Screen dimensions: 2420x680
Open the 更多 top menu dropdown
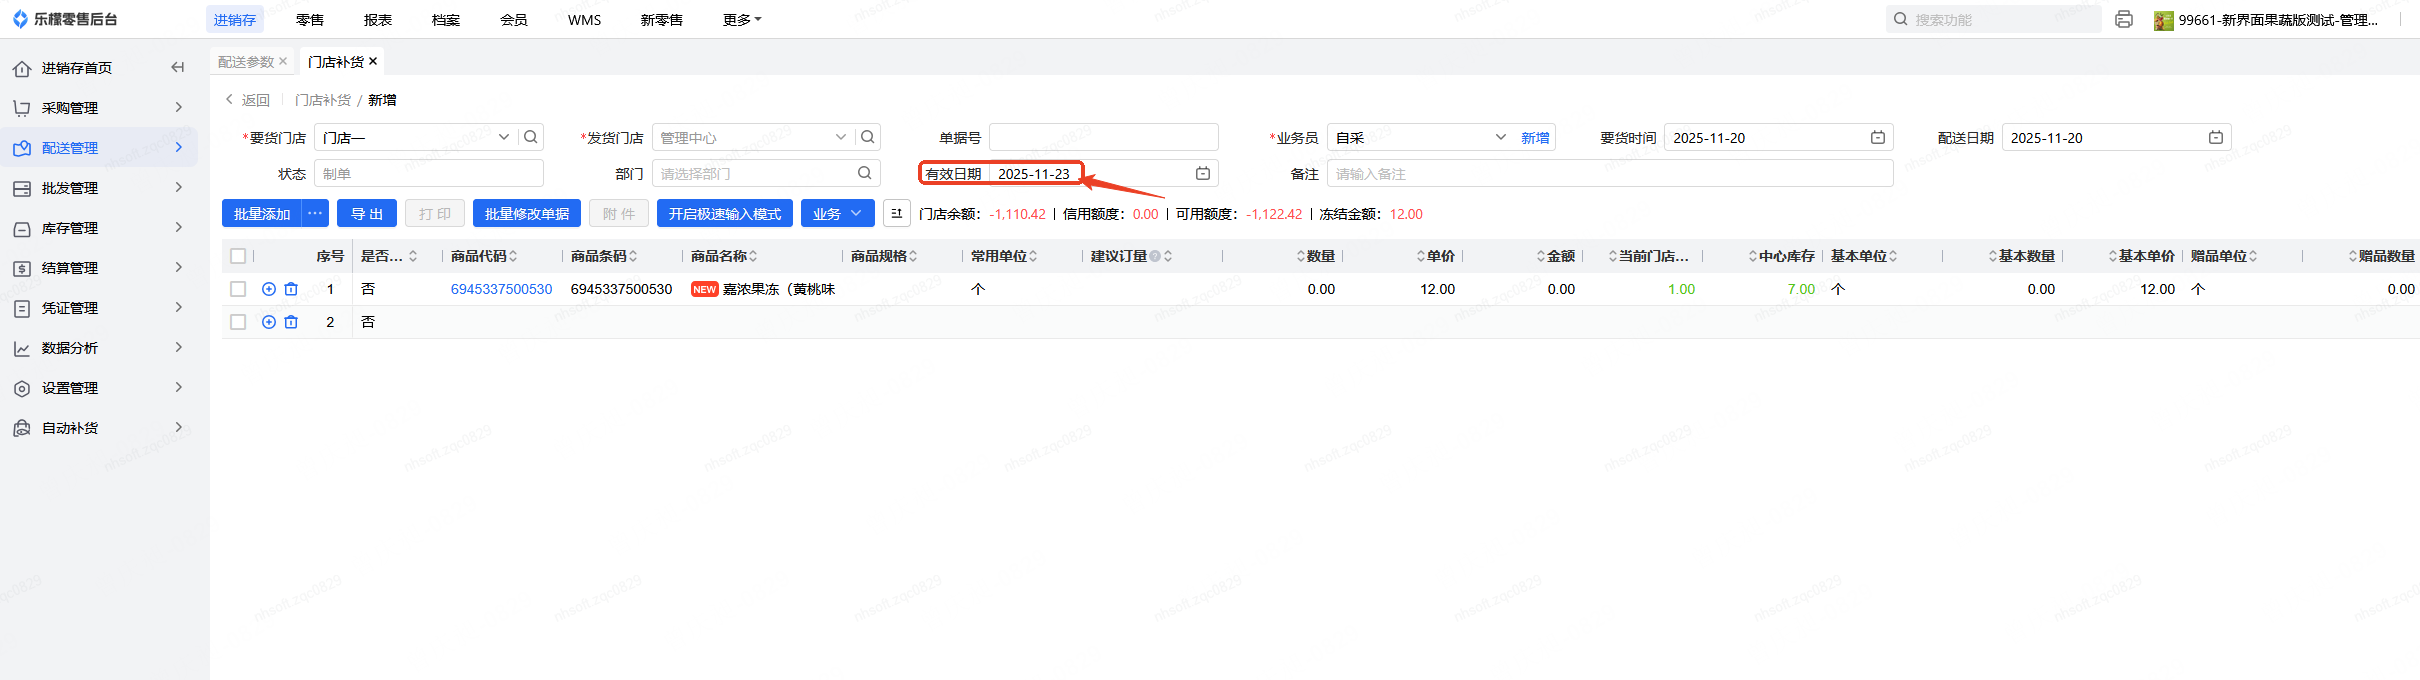[x=742, y=19]
